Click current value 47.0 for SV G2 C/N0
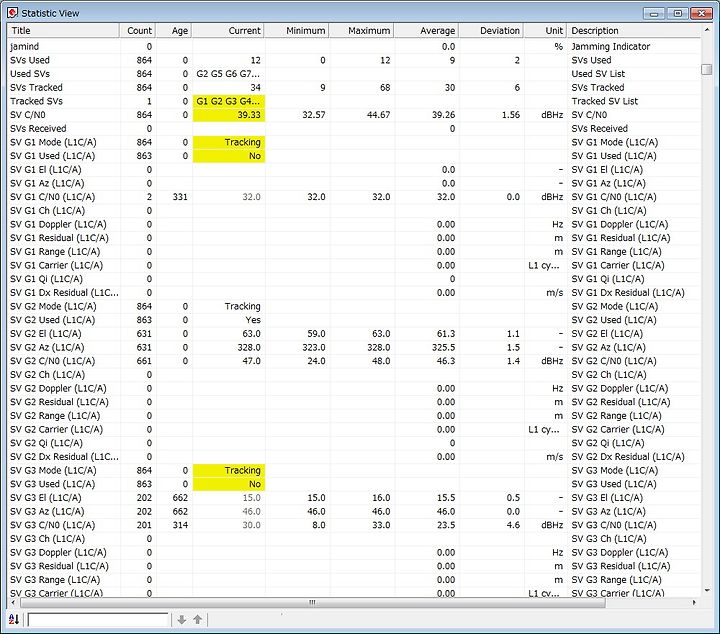Image resolution: width=720 pixels, height=634 pixels. tap(251, 361)
